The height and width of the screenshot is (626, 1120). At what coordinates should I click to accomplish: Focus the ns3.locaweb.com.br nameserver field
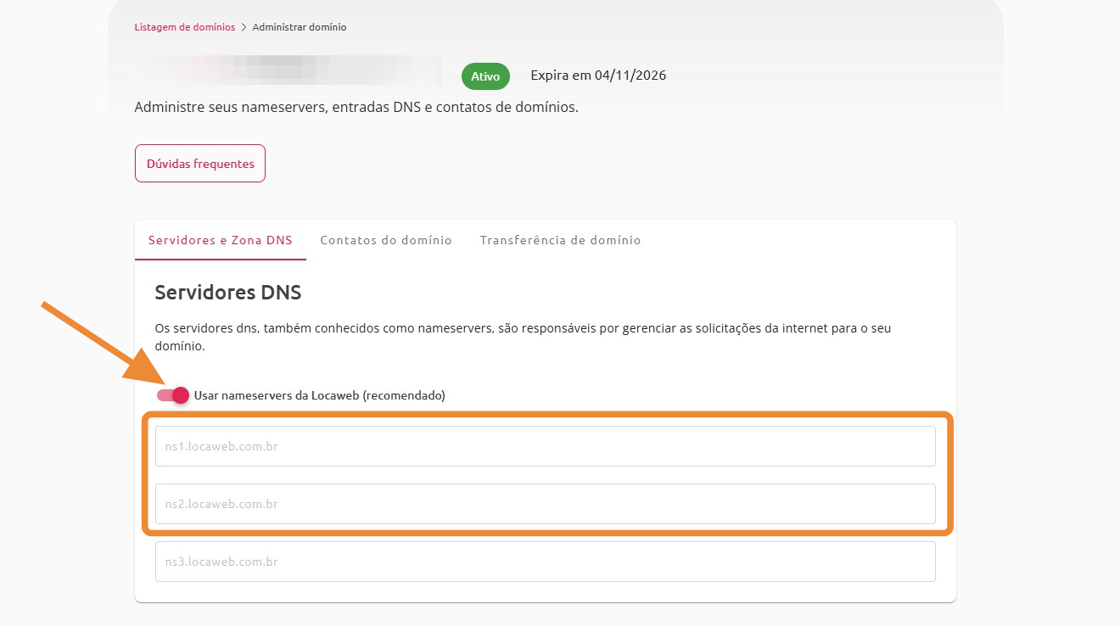tap(545, 562)
